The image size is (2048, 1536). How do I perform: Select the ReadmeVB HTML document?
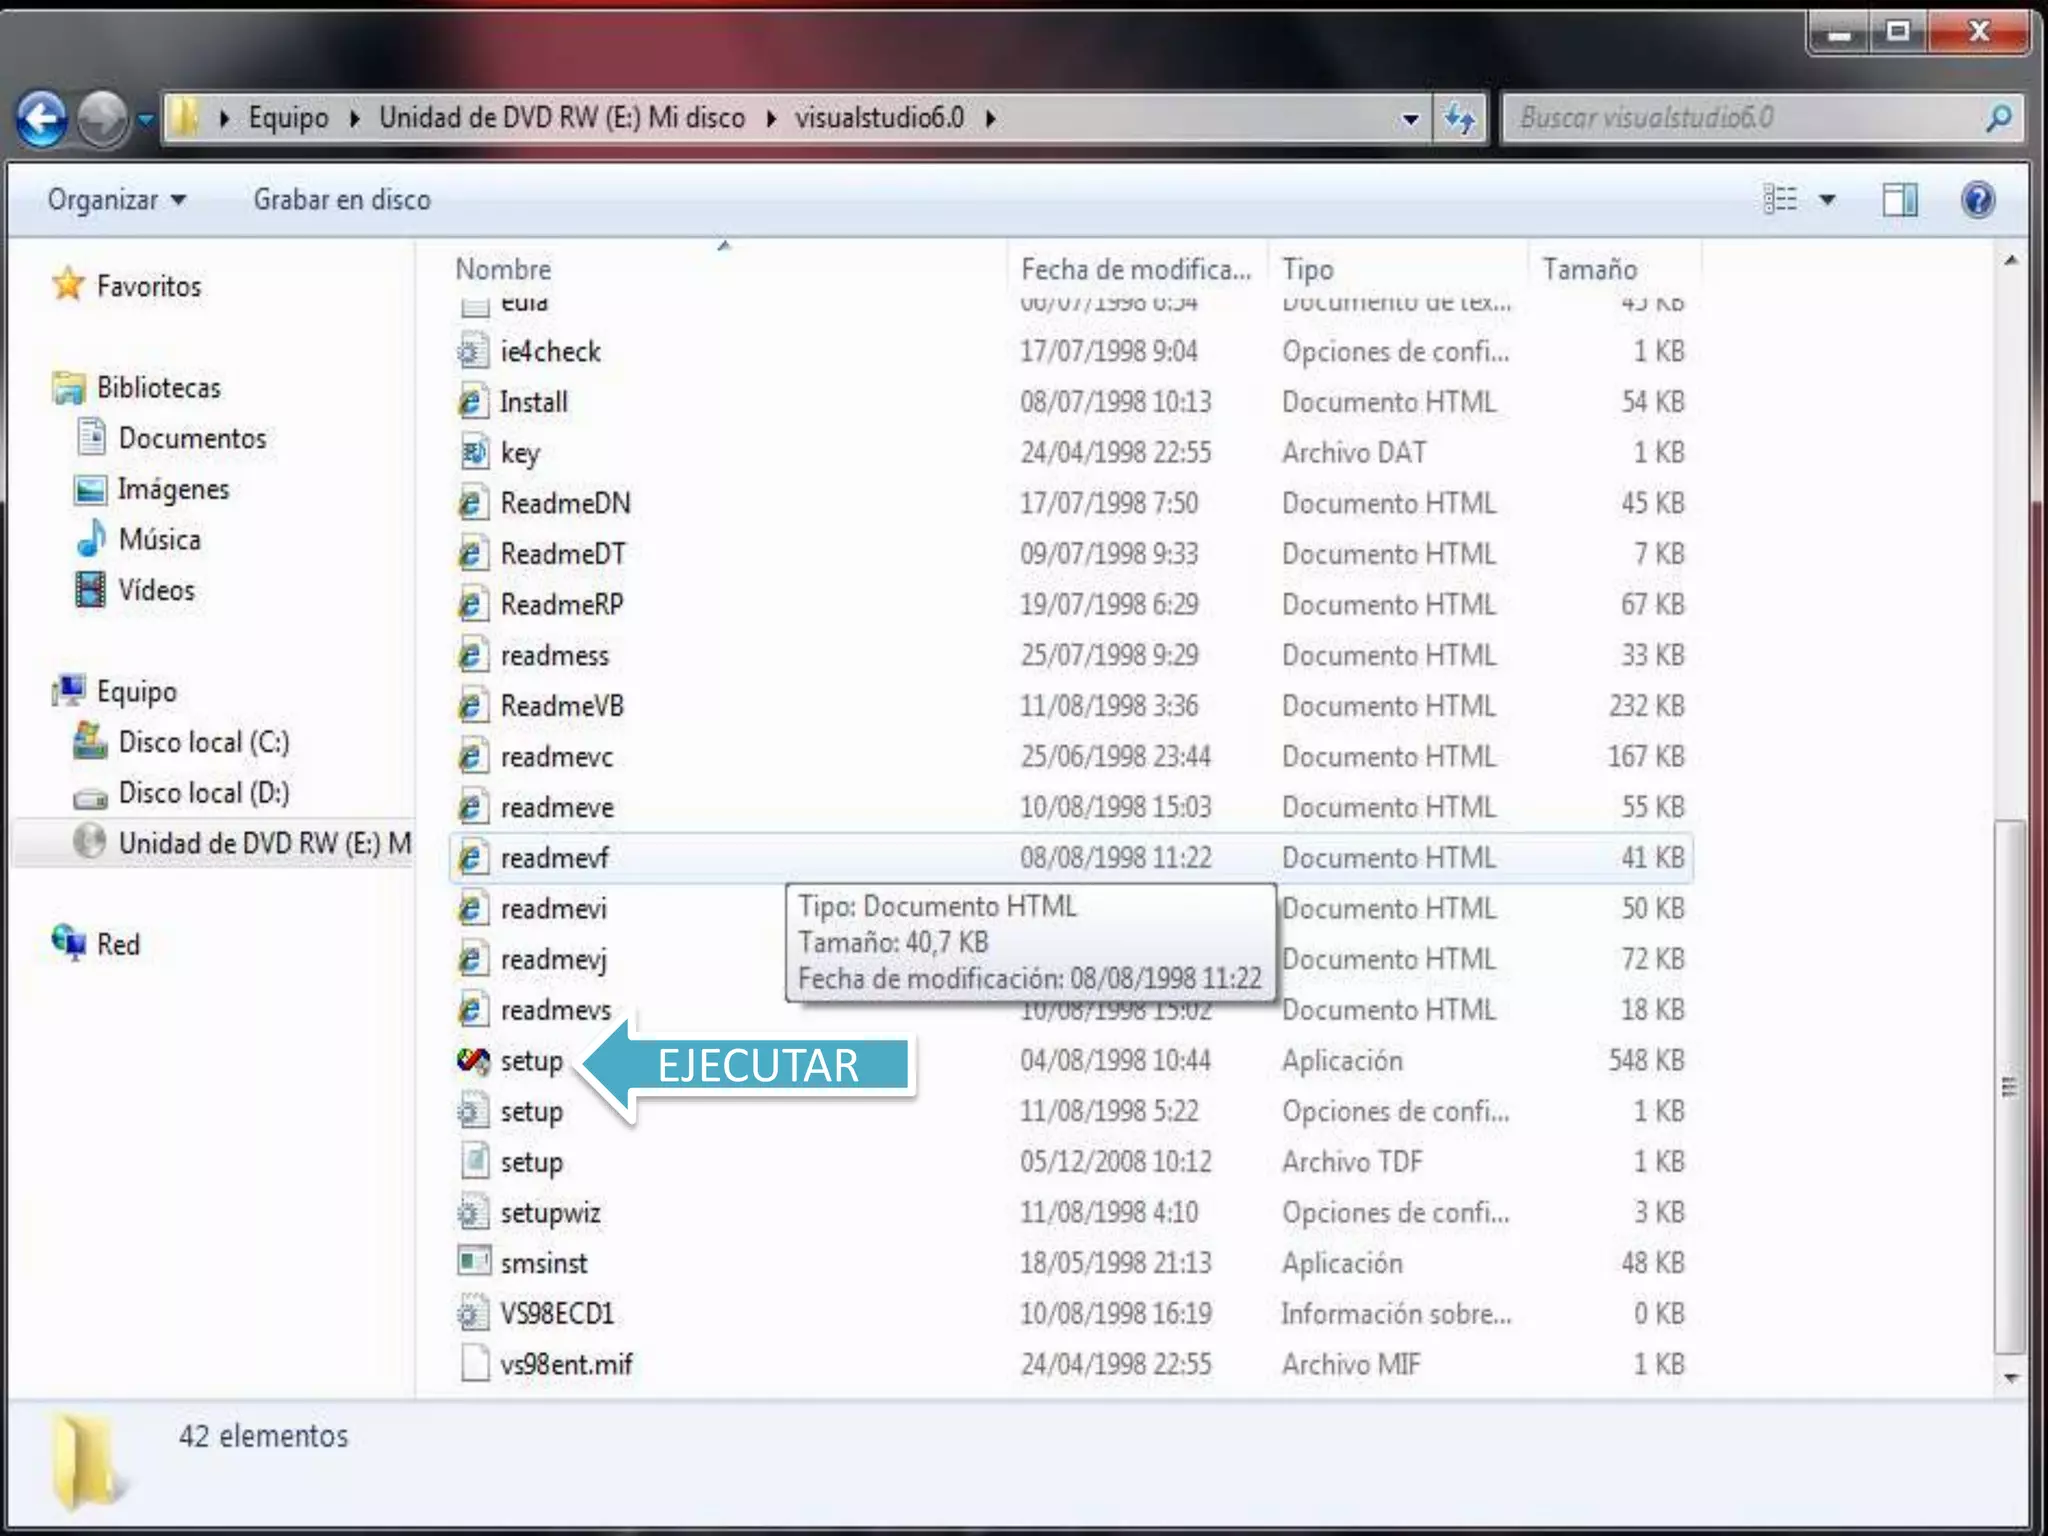pos(562,706)
